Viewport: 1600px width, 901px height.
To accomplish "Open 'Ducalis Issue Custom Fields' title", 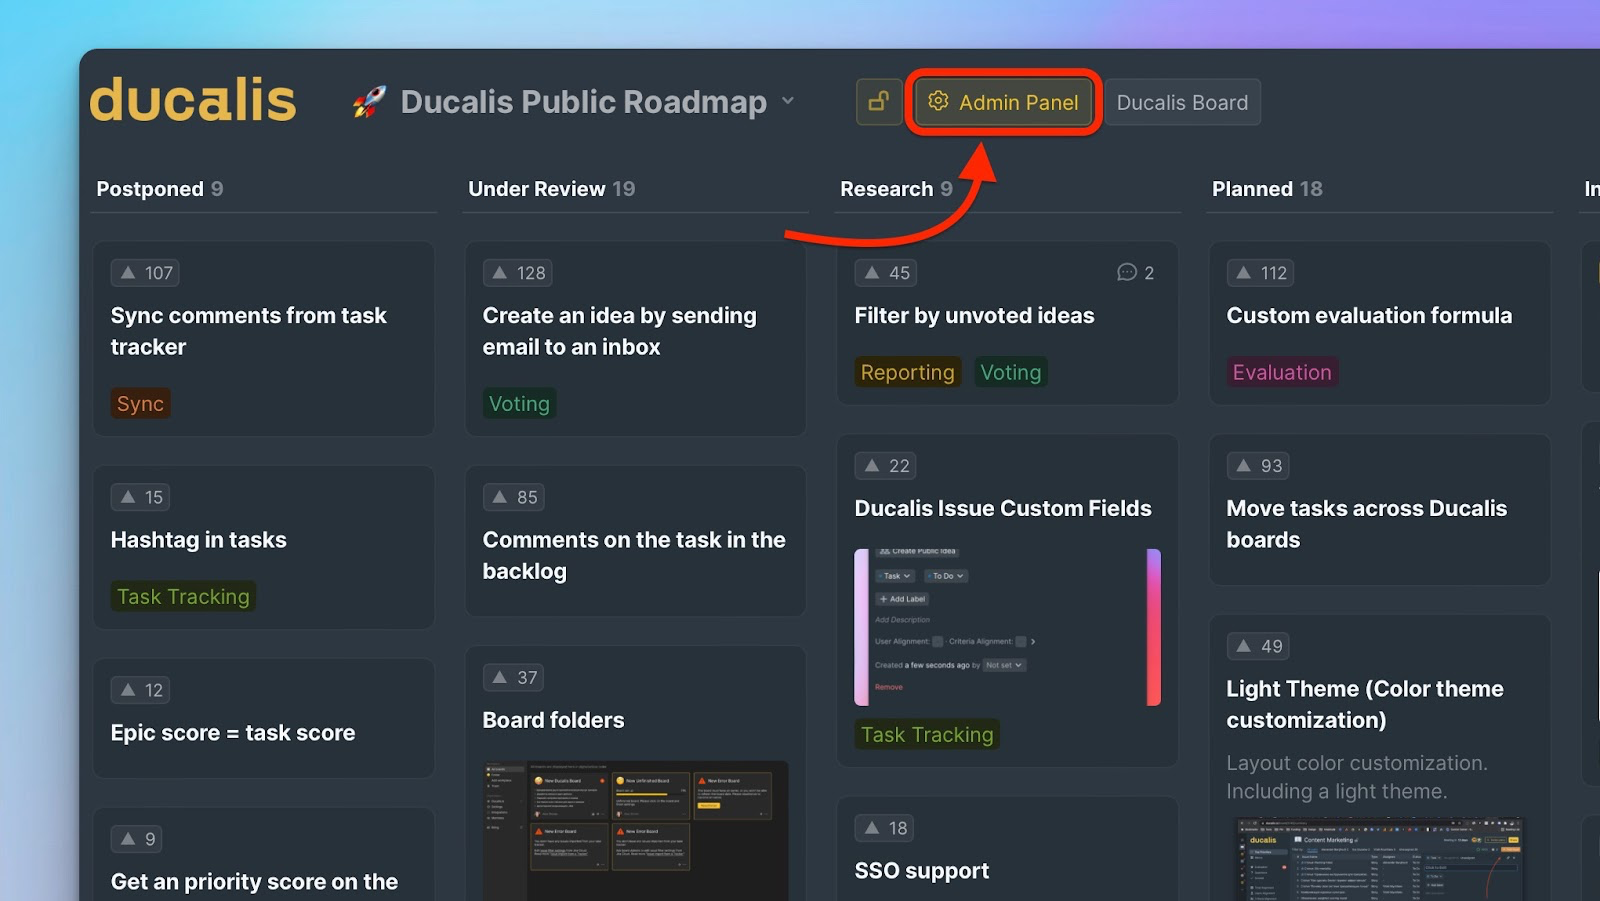I will (x=1003, y=508).
